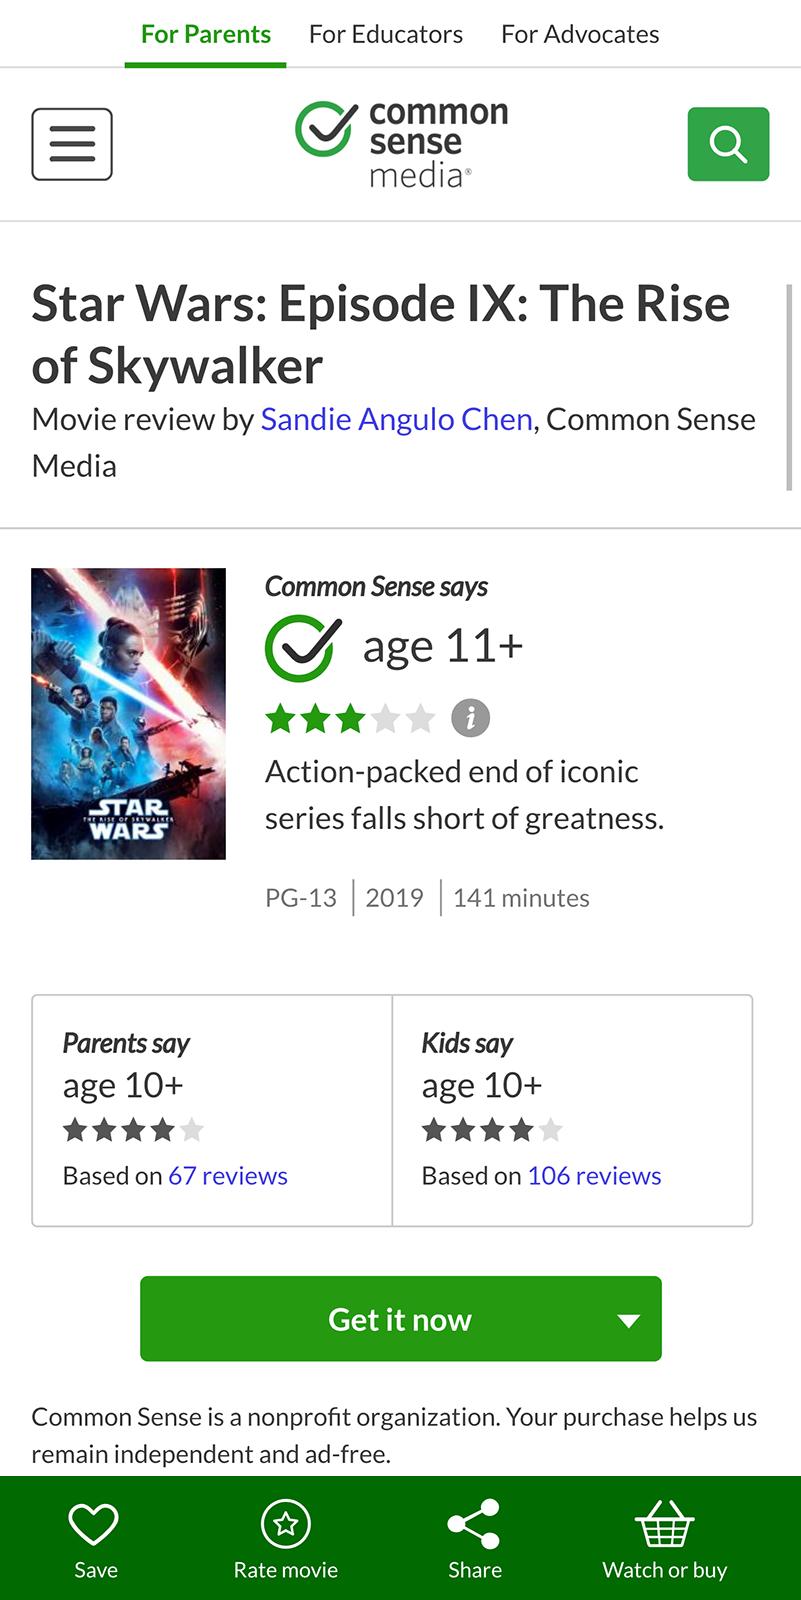Viewport: 801px width, 1600px height.
Task: View the 106 kids' reviews
Action: 593,1175
